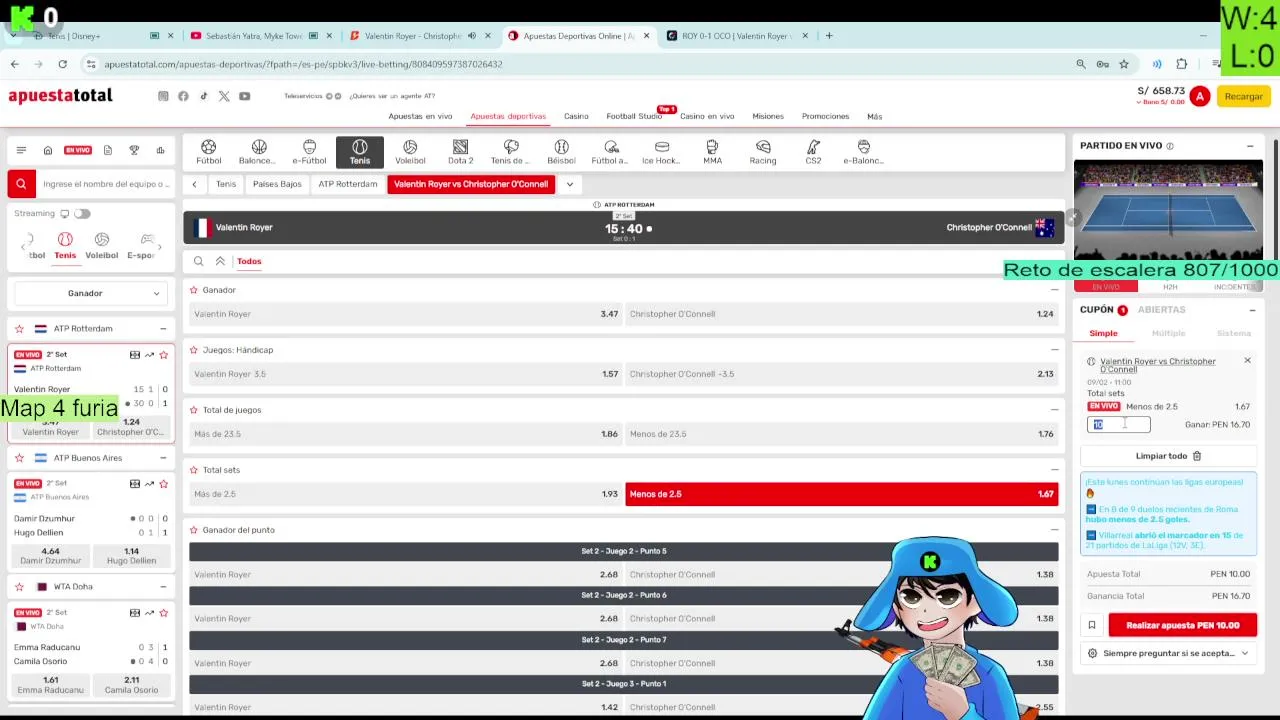
Task: Open the Instagram social icon
Action: pos(163,96)
